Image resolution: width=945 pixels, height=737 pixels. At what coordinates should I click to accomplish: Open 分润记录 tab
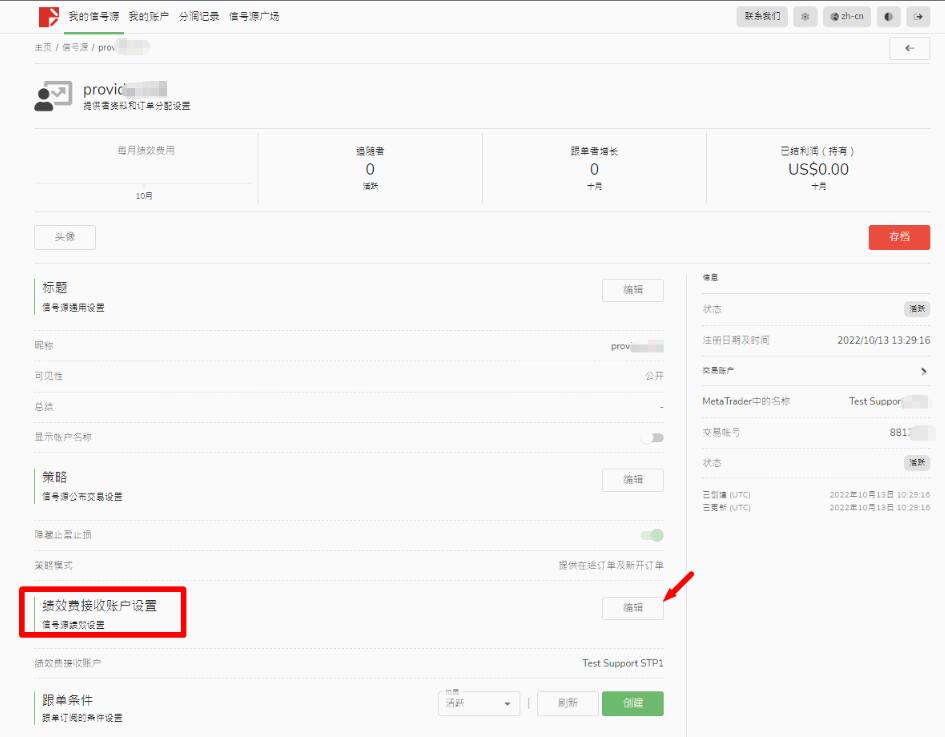coord(199,17)
